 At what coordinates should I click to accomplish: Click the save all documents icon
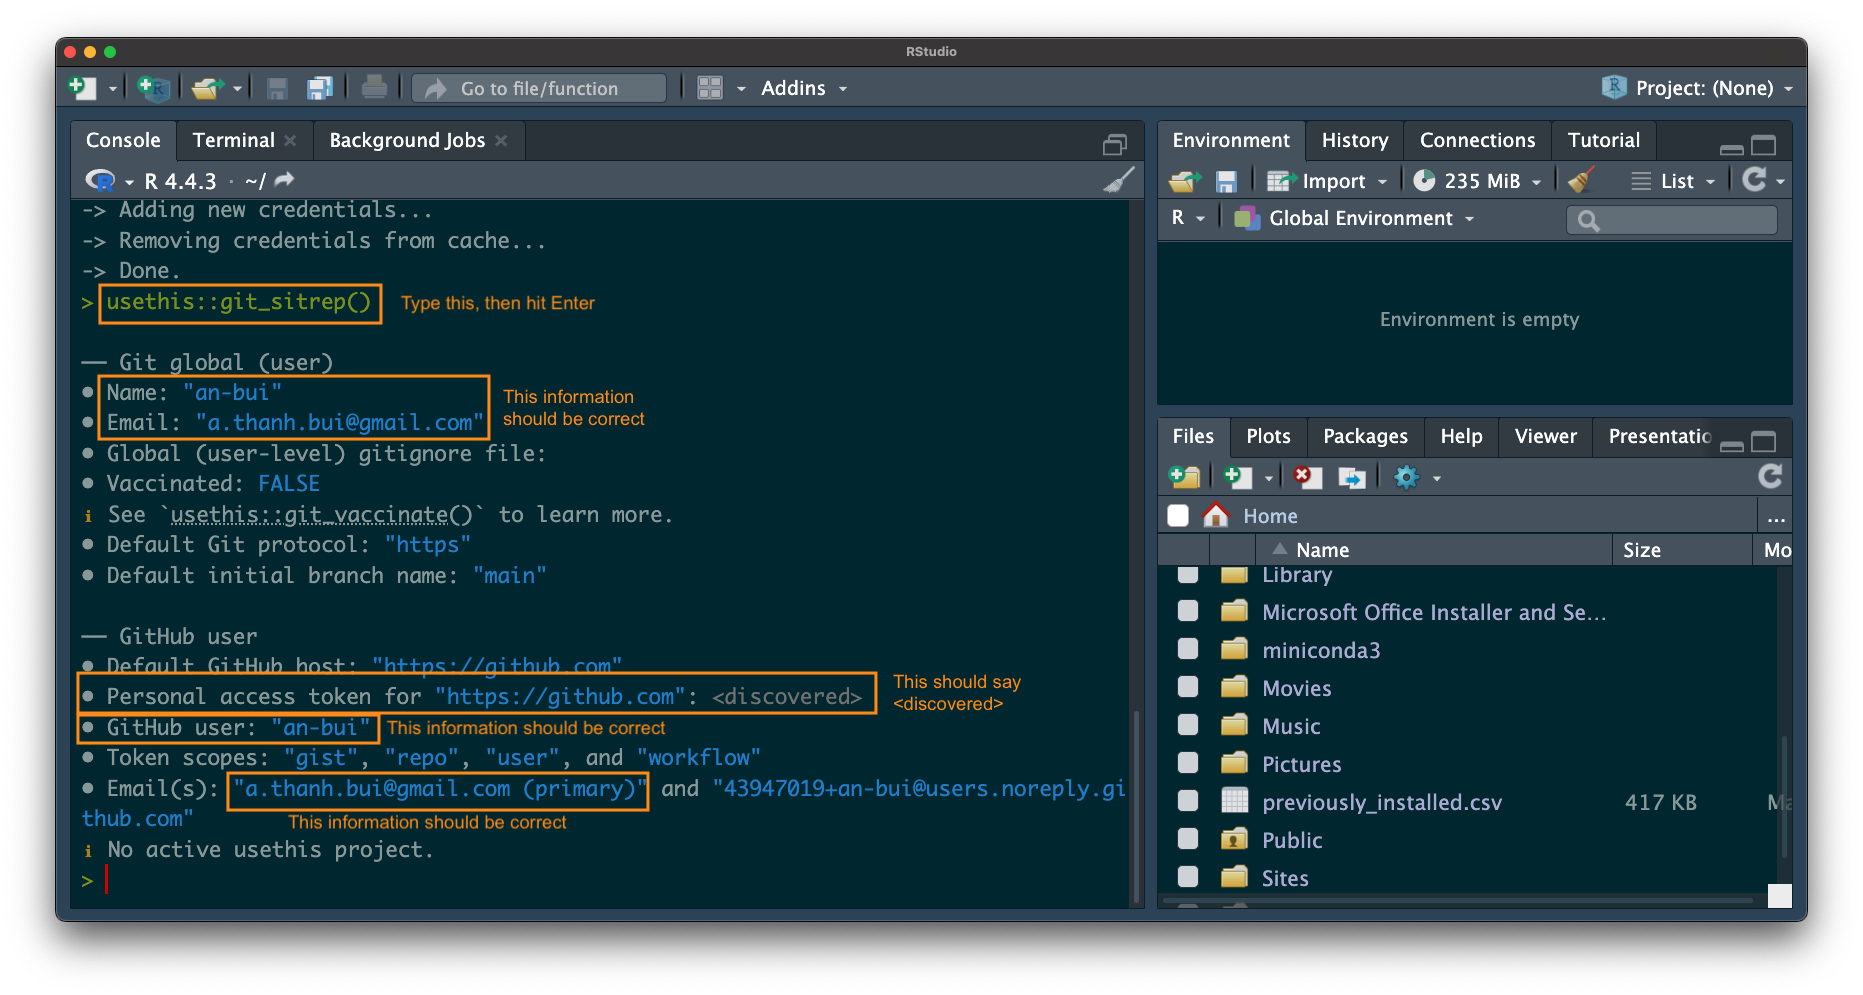pos(320,88)
